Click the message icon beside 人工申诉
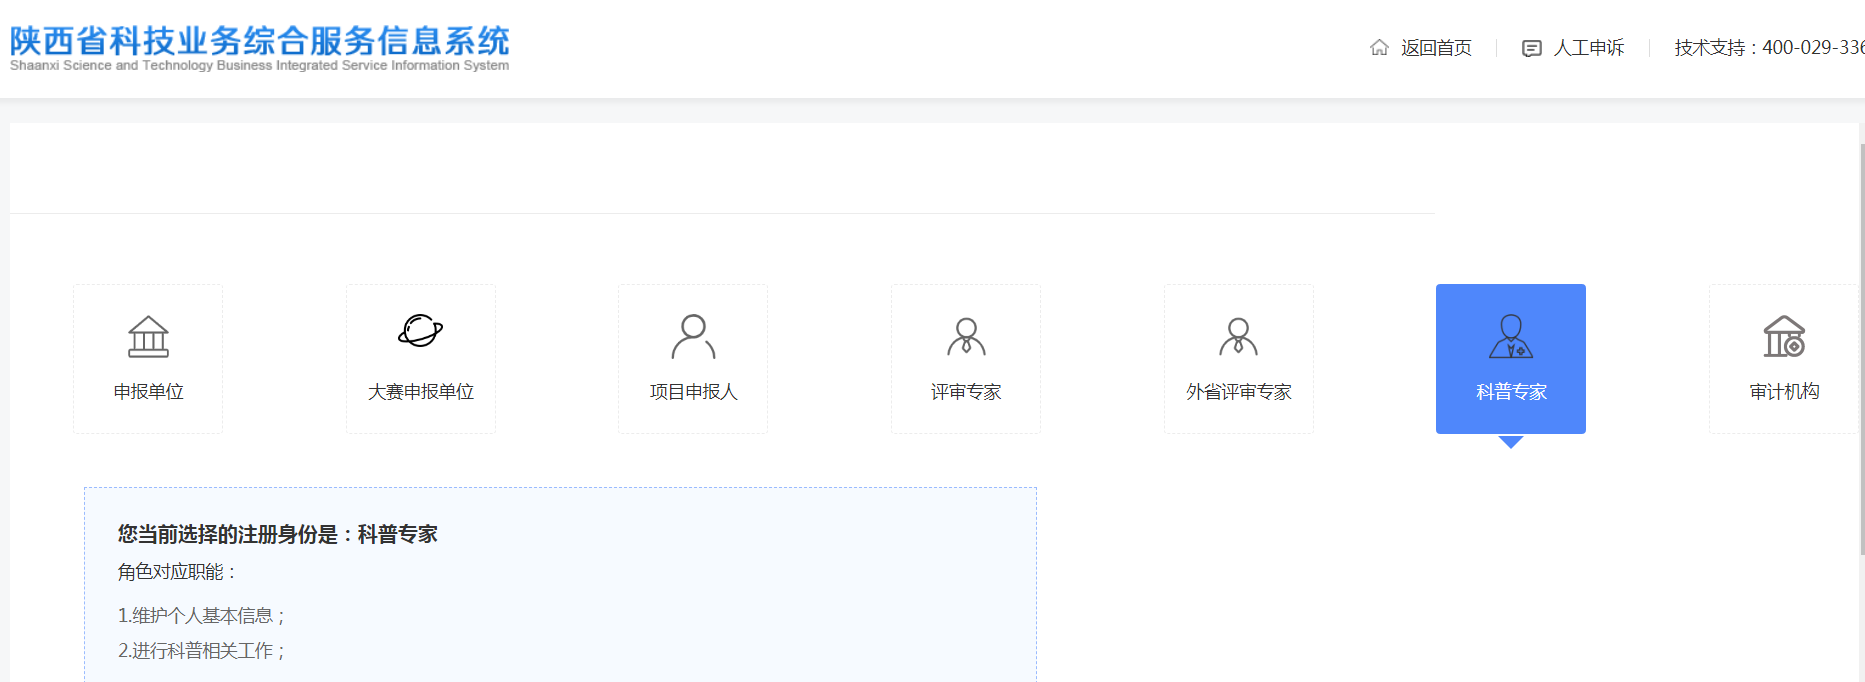Image resolution: width=1865 pixels, height=682 pixels. (x=1531, y=48)
